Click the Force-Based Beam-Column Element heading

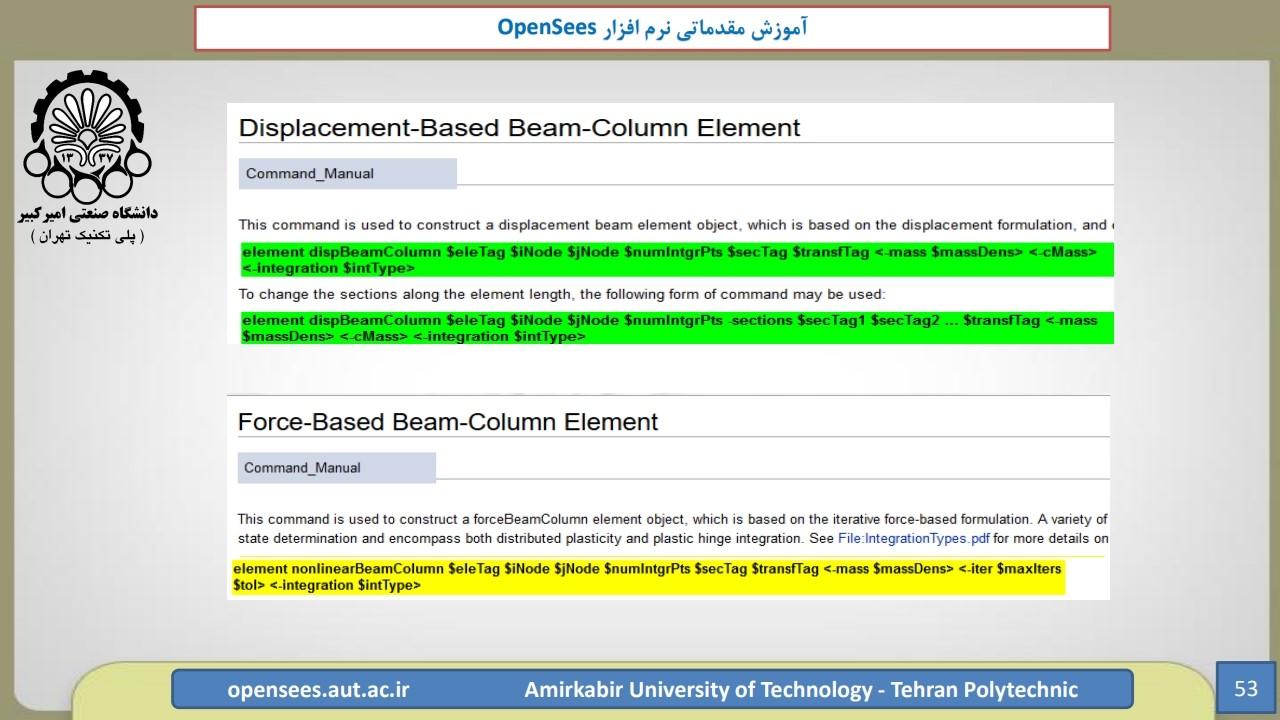pyautogui.click(x=448, y=422)
